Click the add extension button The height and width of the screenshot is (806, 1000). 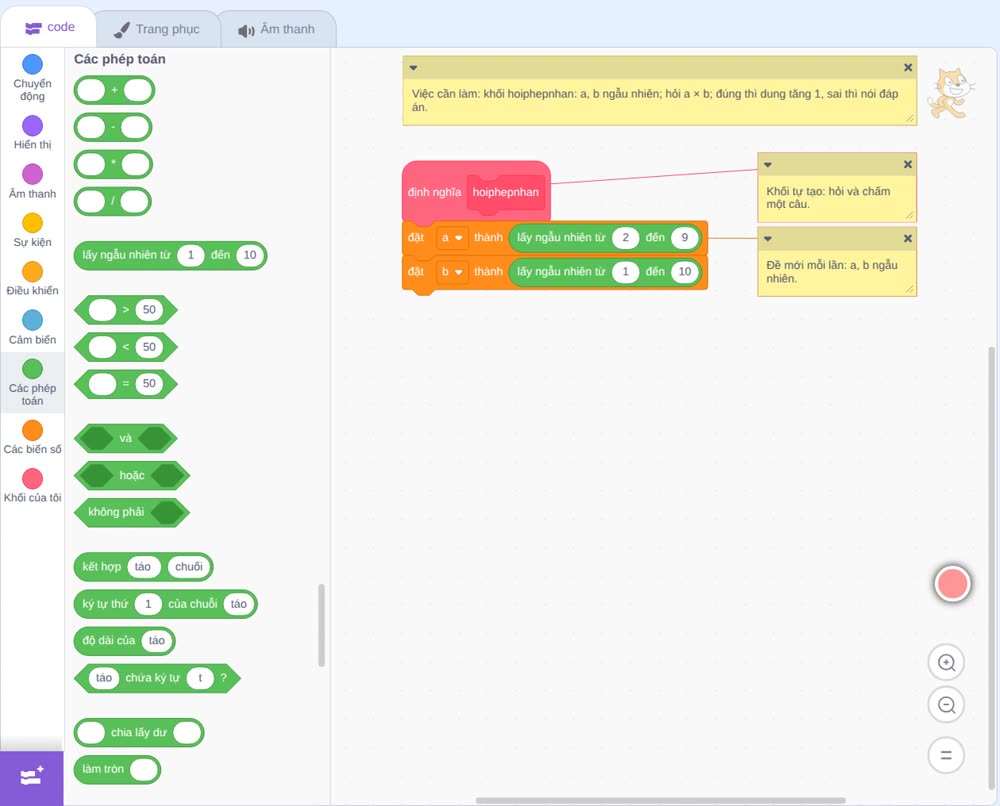click(32, 777)
